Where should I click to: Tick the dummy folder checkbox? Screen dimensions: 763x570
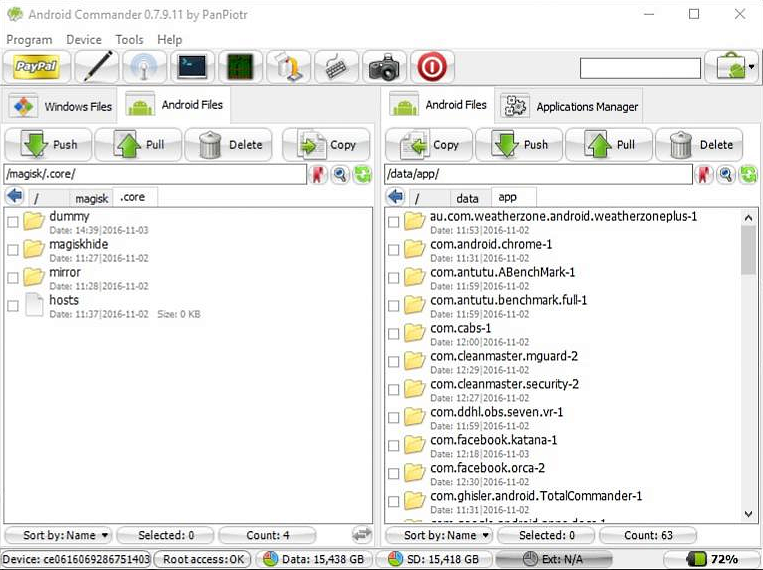tap(13, 222)
